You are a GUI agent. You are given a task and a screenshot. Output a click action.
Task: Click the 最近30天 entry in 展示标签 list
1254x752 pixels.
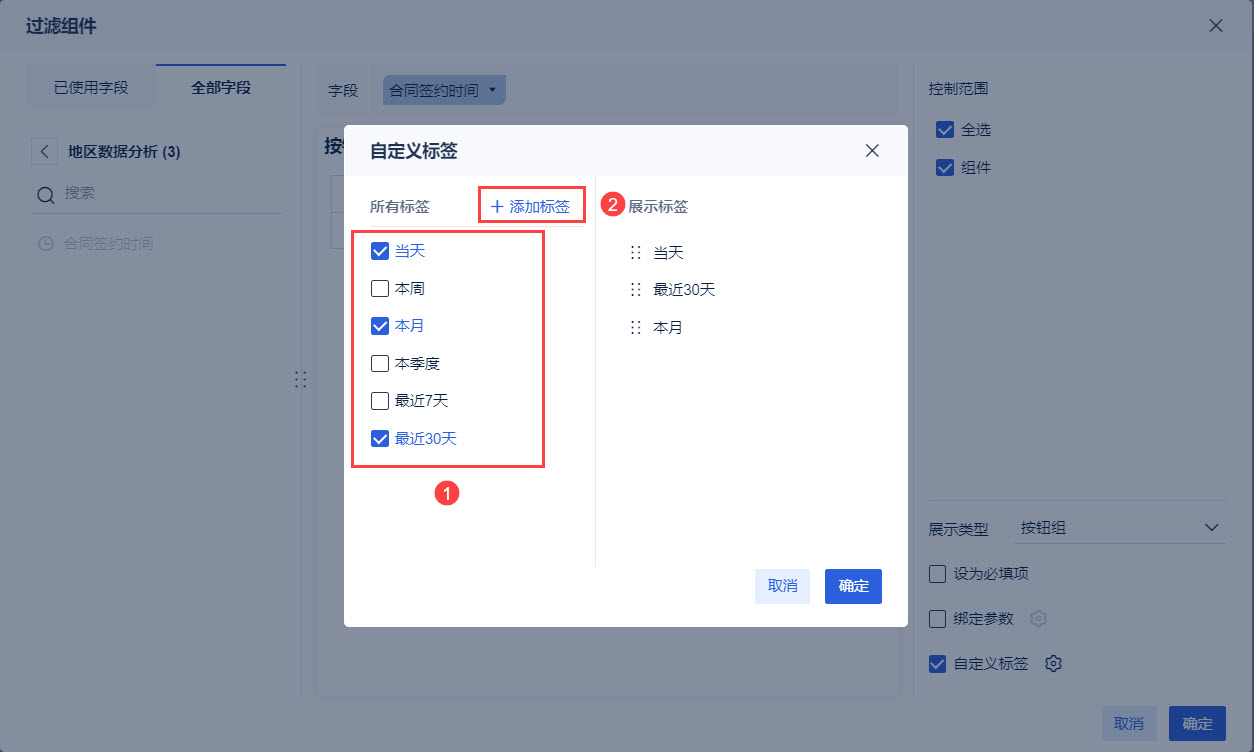pos(684,290)
